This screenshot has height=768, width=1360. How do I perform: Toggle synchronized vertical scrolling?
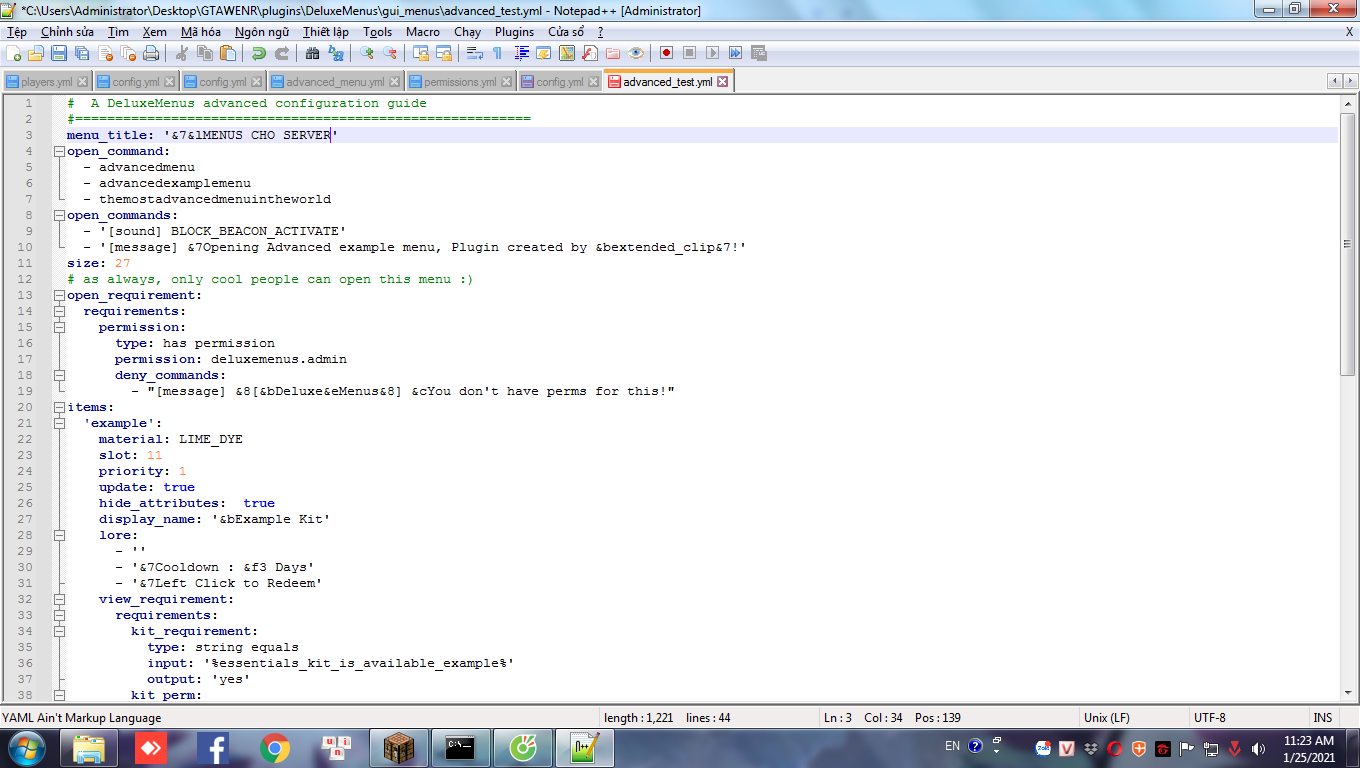tap(421, 53)
